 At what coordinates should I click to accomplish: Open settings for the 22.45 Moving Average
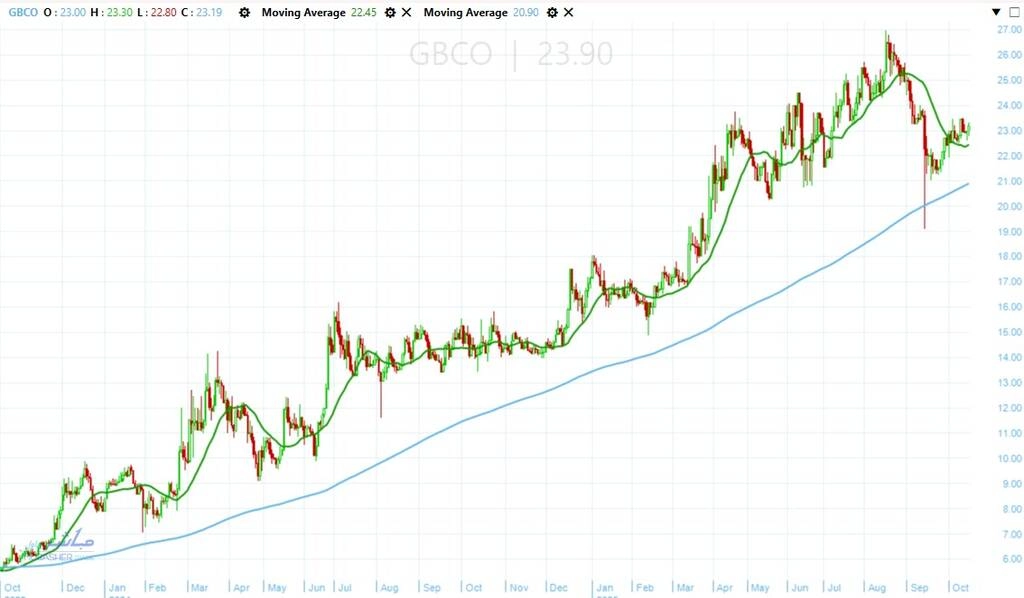[390, 12]
